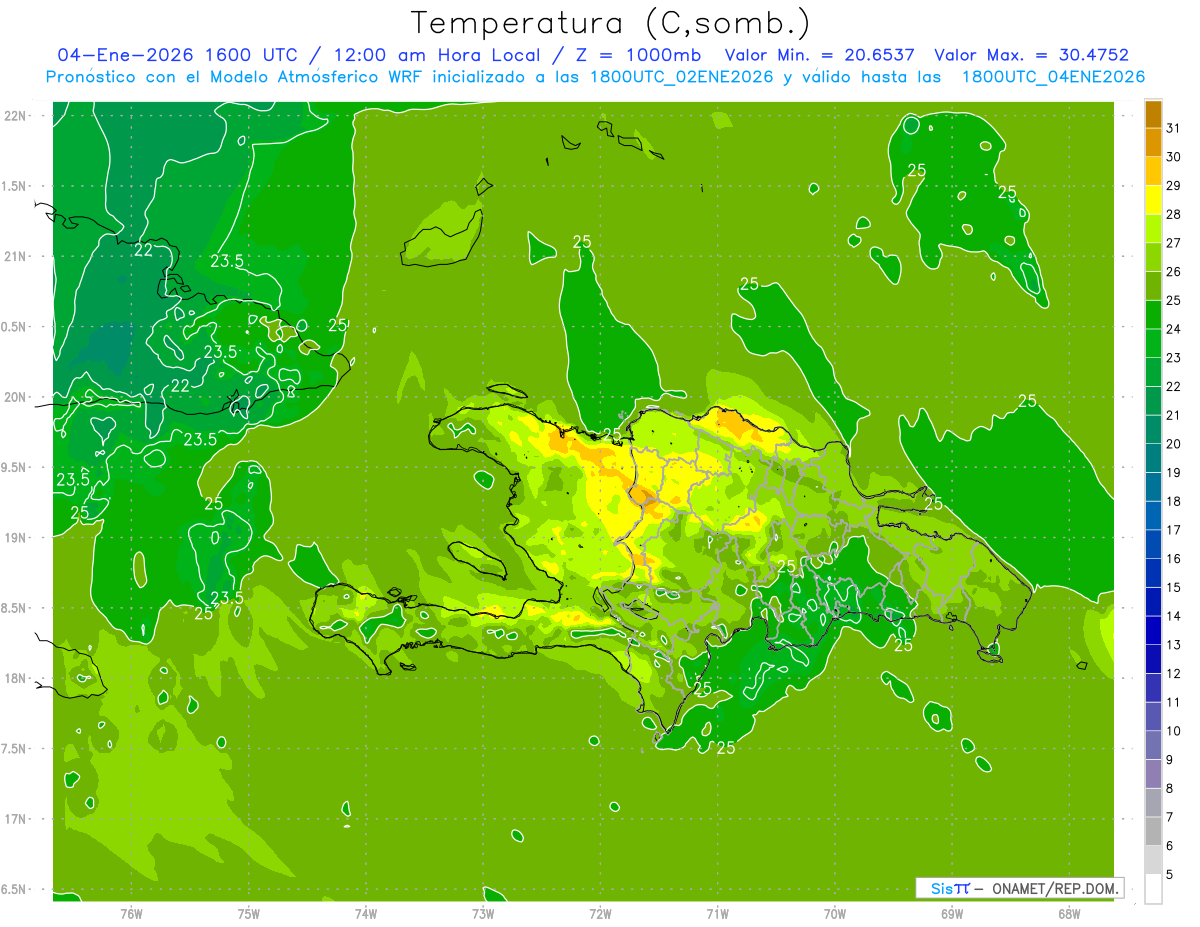Pick the dark blue legend swatch between 12 and 13
The height and width of the screenshot is (927, 1200).
1153,659
